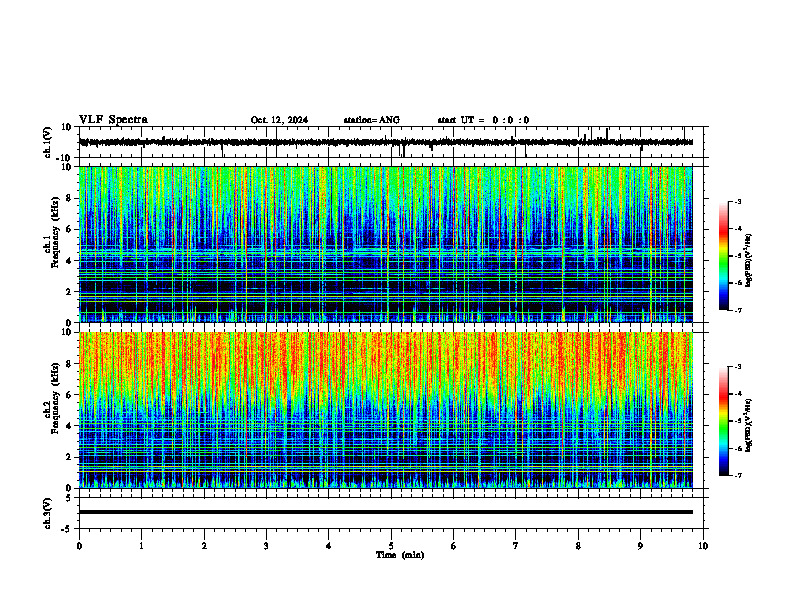Click the 'VLF Spectra' title text

pyautogui.click(x=113, y=120)
